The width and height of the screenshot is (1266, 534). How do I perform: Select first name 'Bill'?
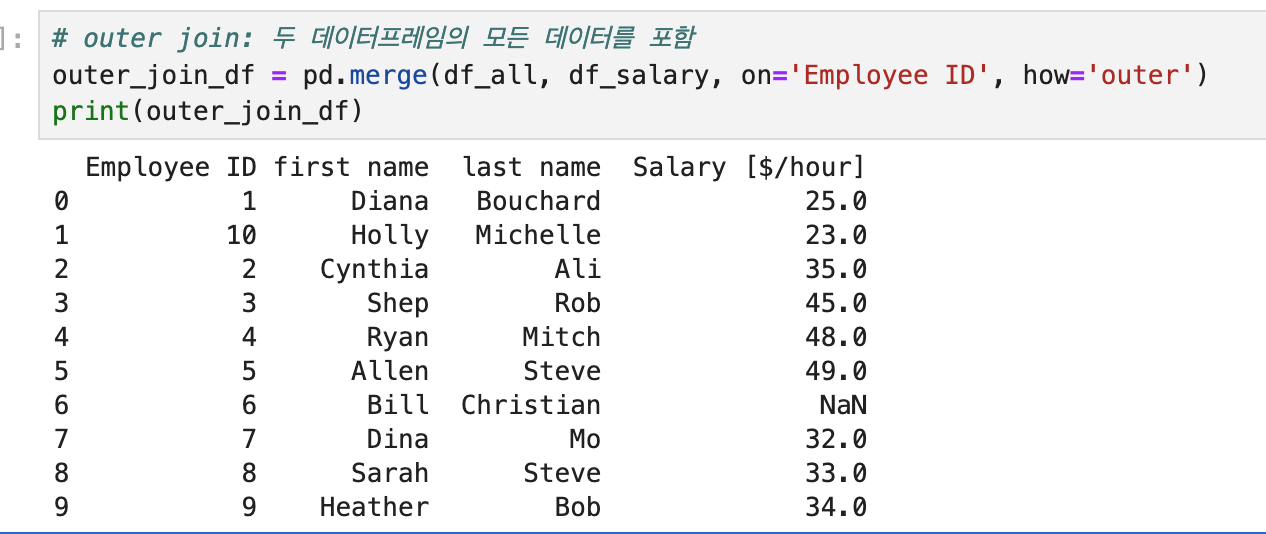(398, 405)
